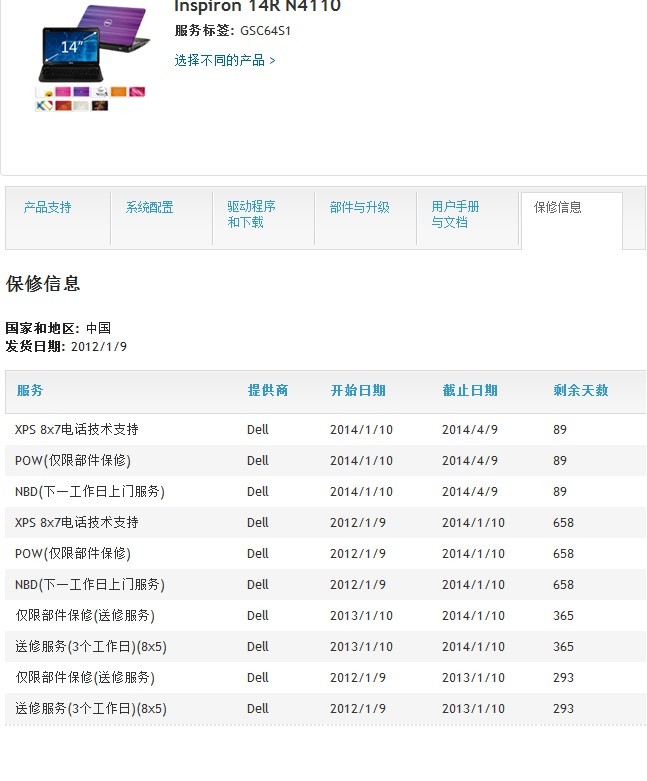Click the 保修信息 section heading
This screenshot has height=781, width=647.
point(43,283)
